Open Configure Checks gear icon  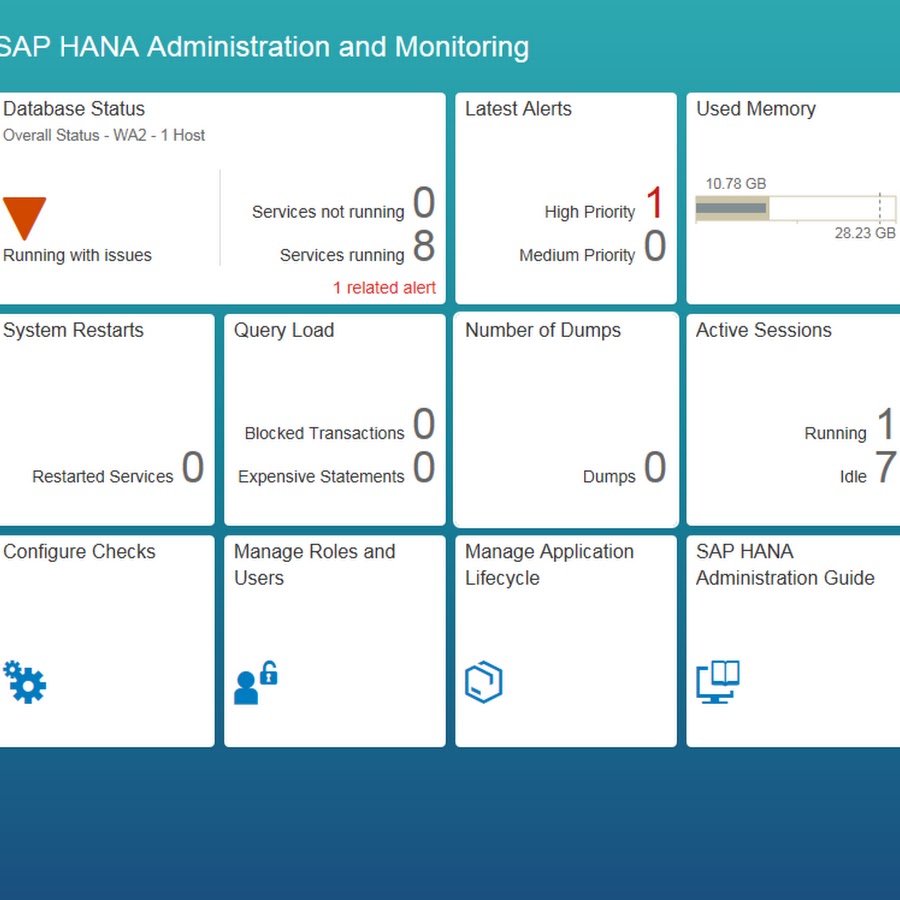[x=24, y=681]
